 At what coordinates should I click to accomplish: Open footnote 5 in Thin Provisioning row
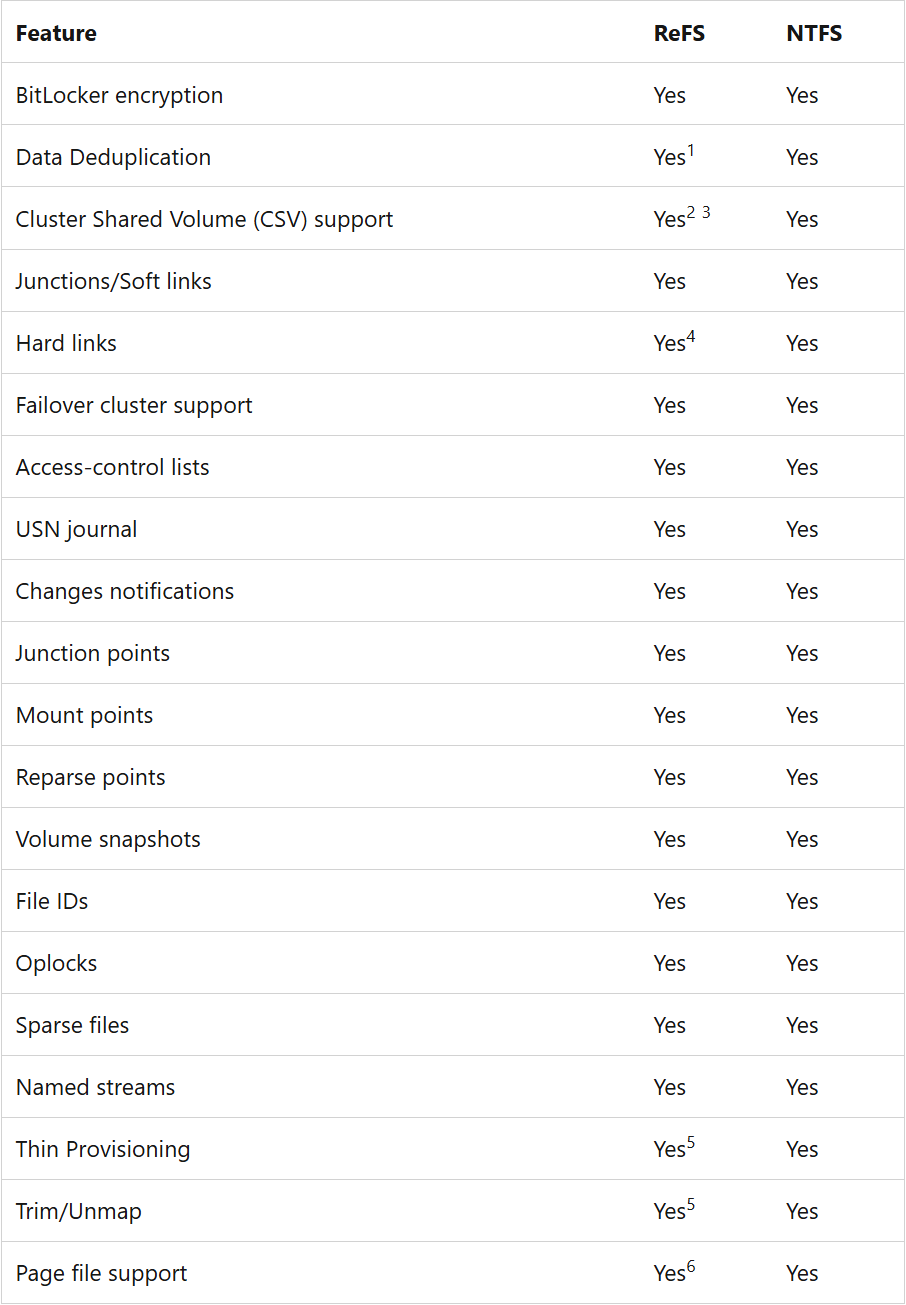click(691, 1142)
